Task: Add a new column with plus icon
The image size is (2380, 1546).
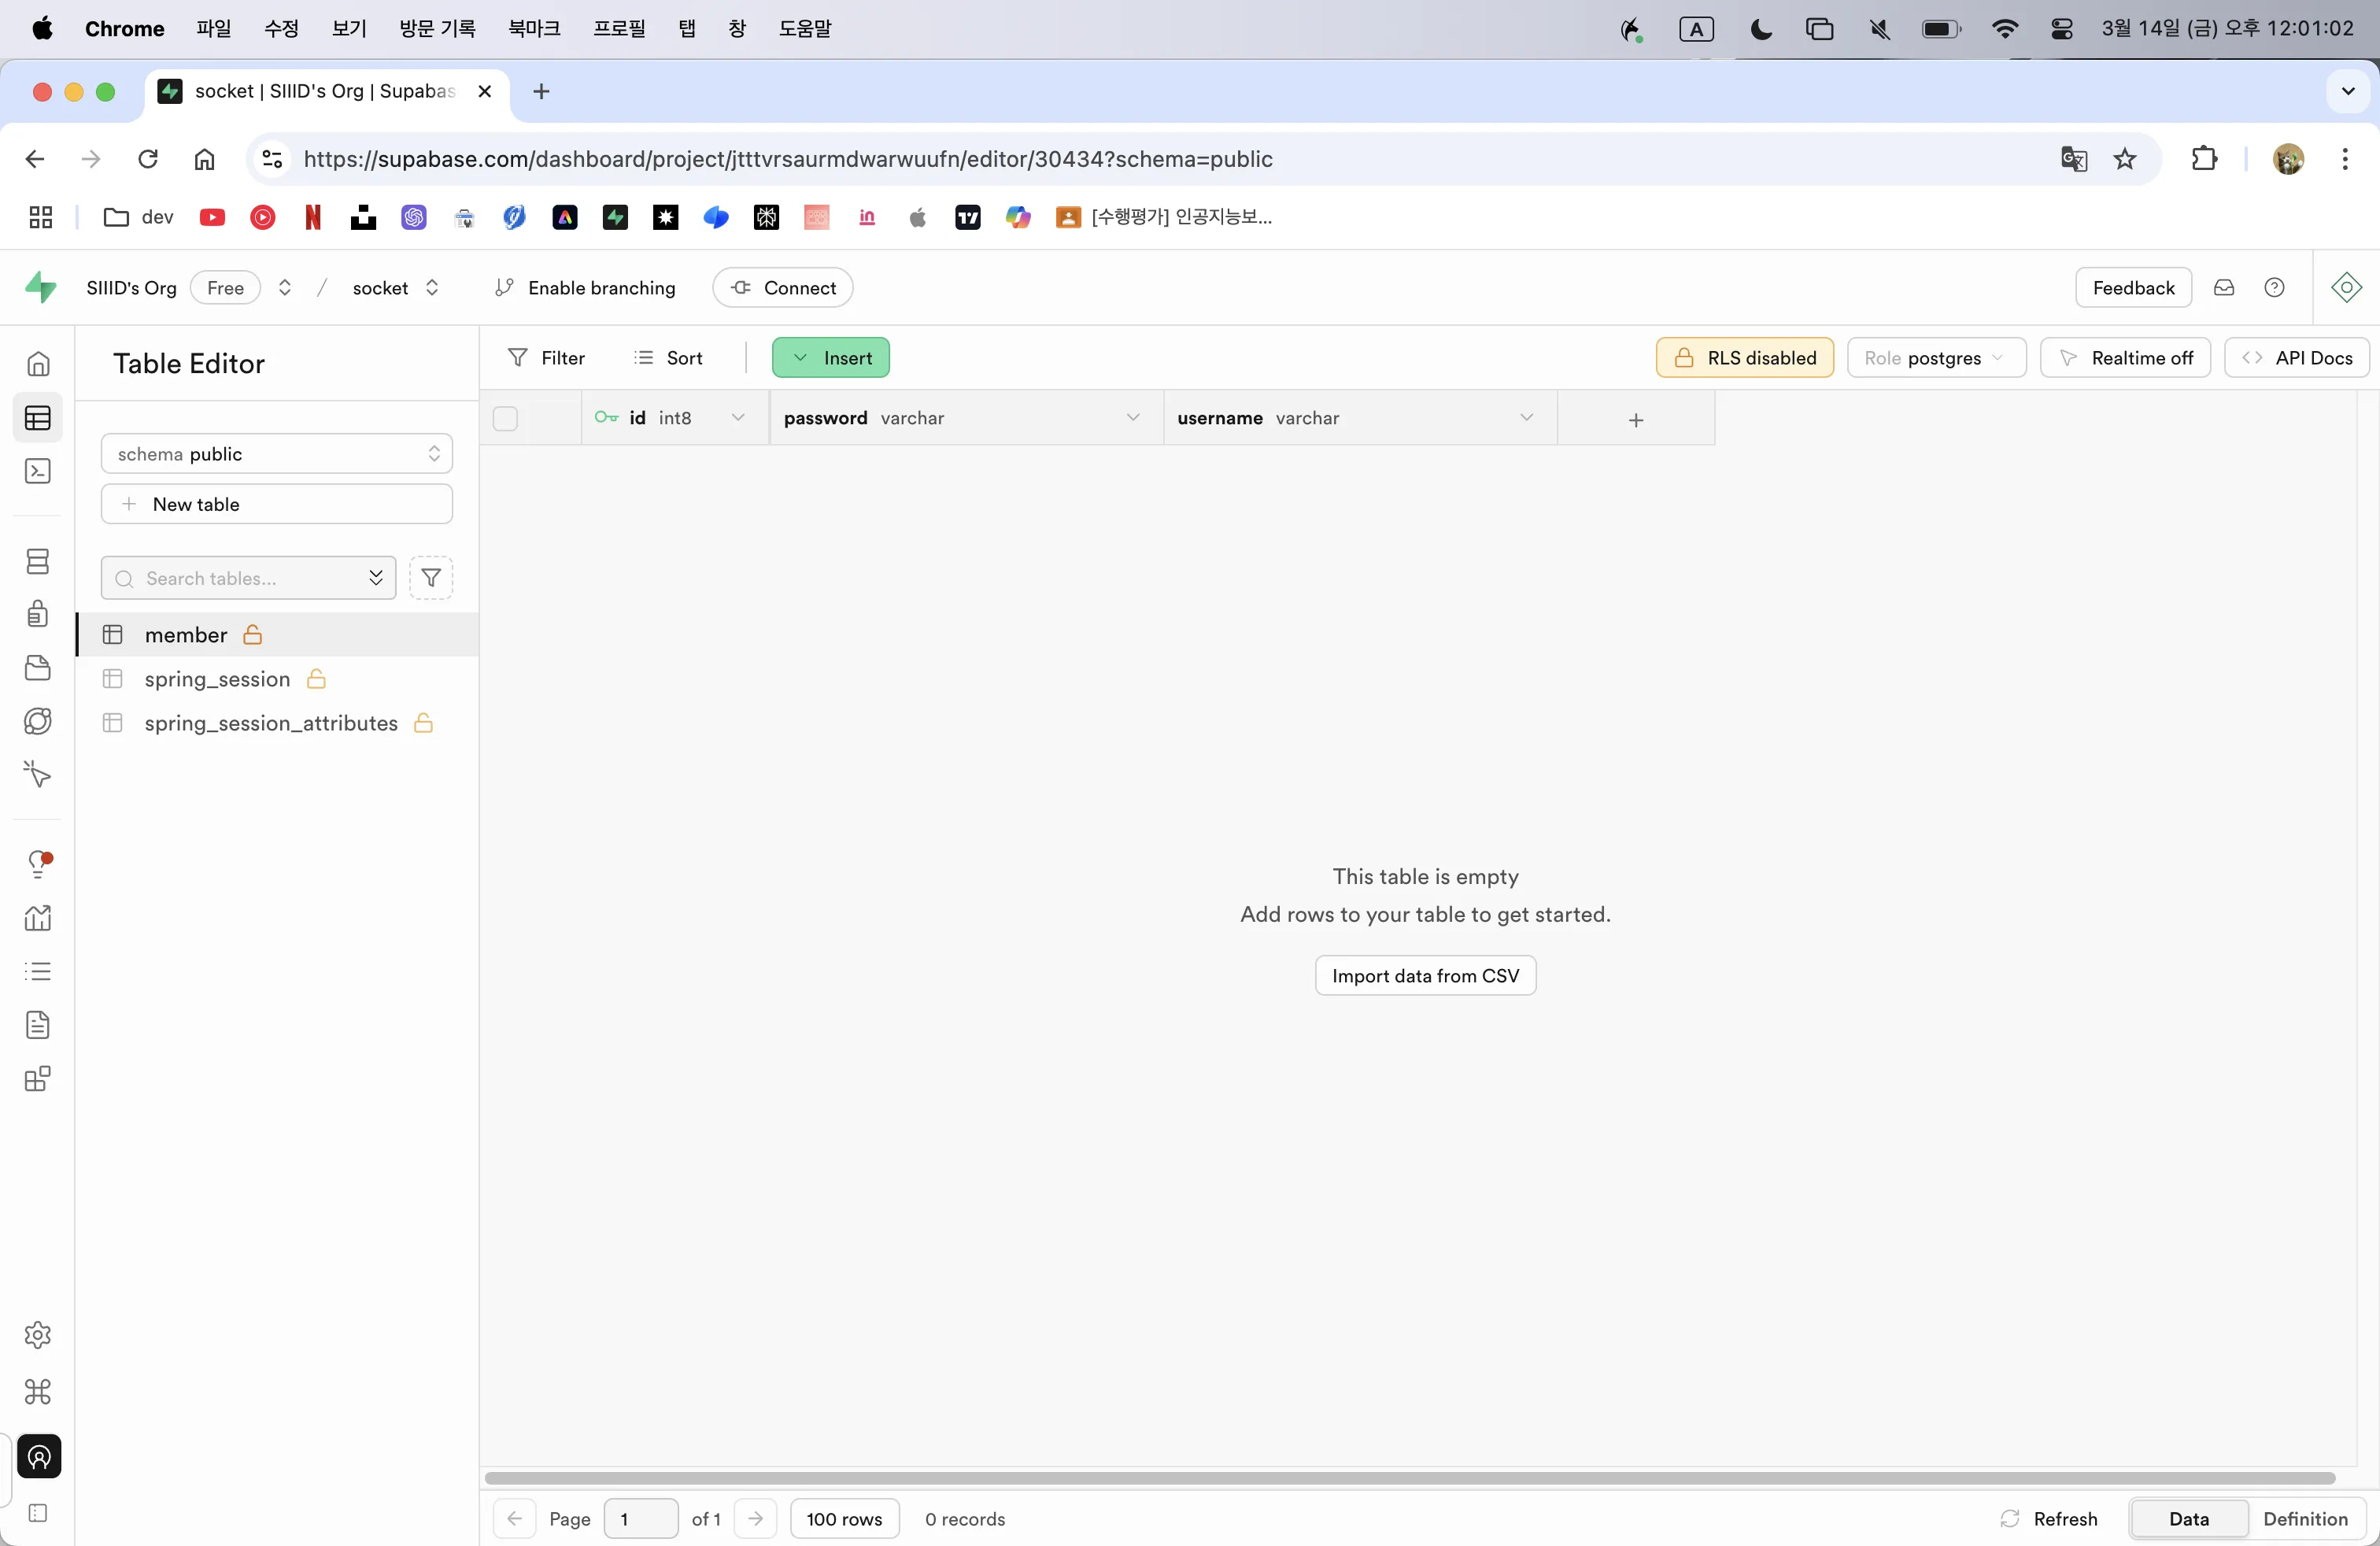Action: pos(1635,419)
